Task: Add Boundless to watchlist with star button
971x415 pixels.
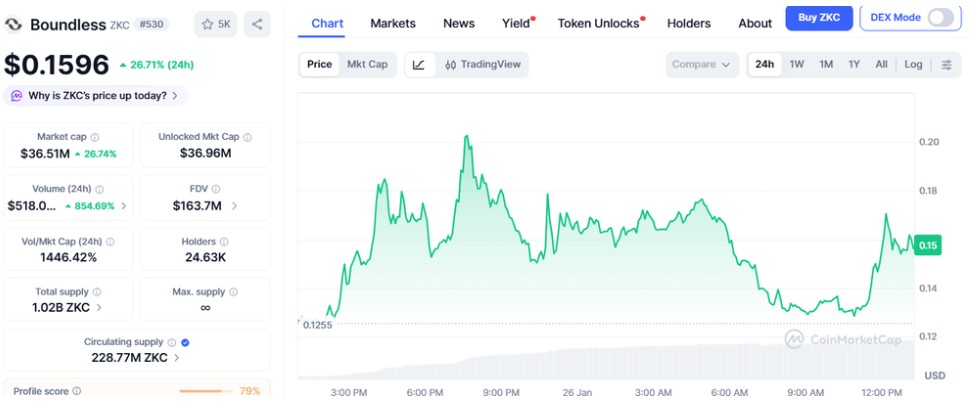Action: click(215, 24)
